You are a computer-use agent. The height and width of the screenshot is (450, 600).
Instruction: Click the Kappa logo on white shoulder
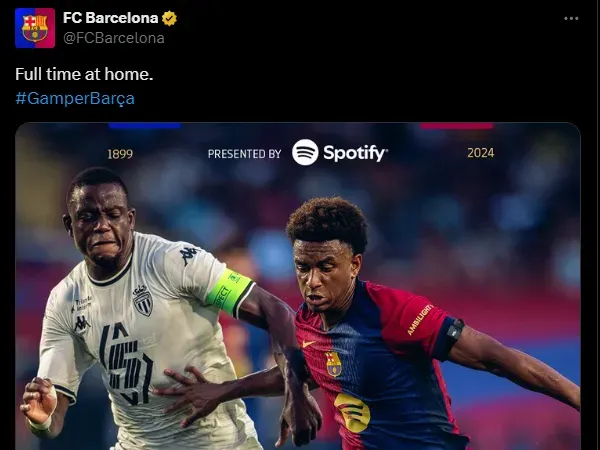click(x=189, y=255)
